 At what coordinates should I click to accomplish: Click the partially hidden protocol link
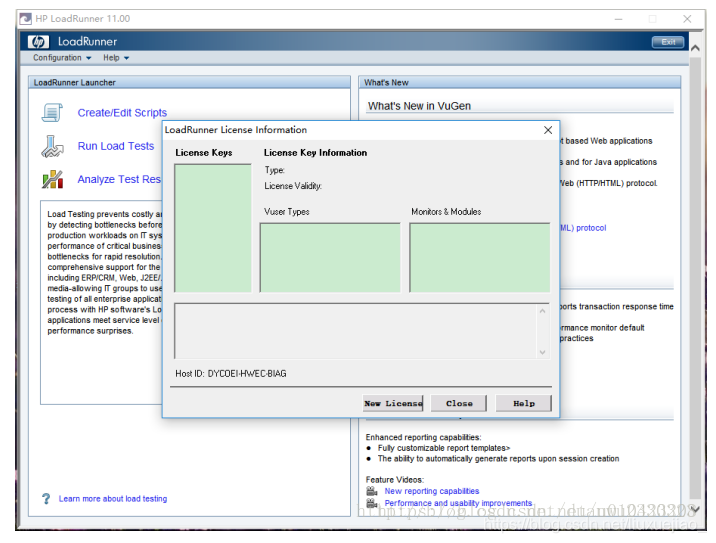tap(583, 228)
